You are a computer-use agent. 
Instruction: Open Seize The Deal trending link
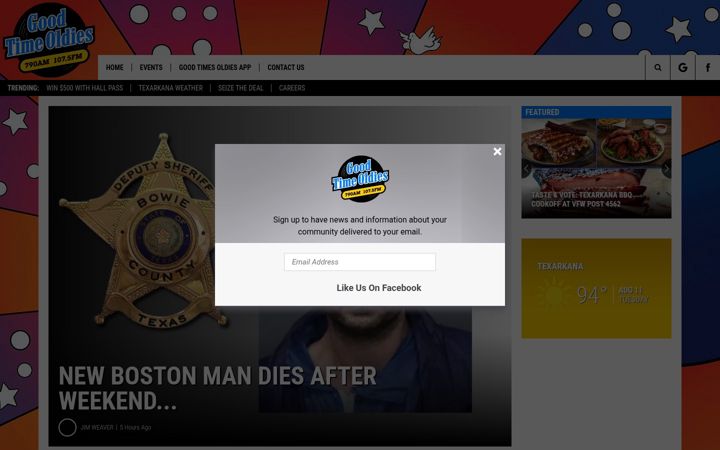(241, 88)
